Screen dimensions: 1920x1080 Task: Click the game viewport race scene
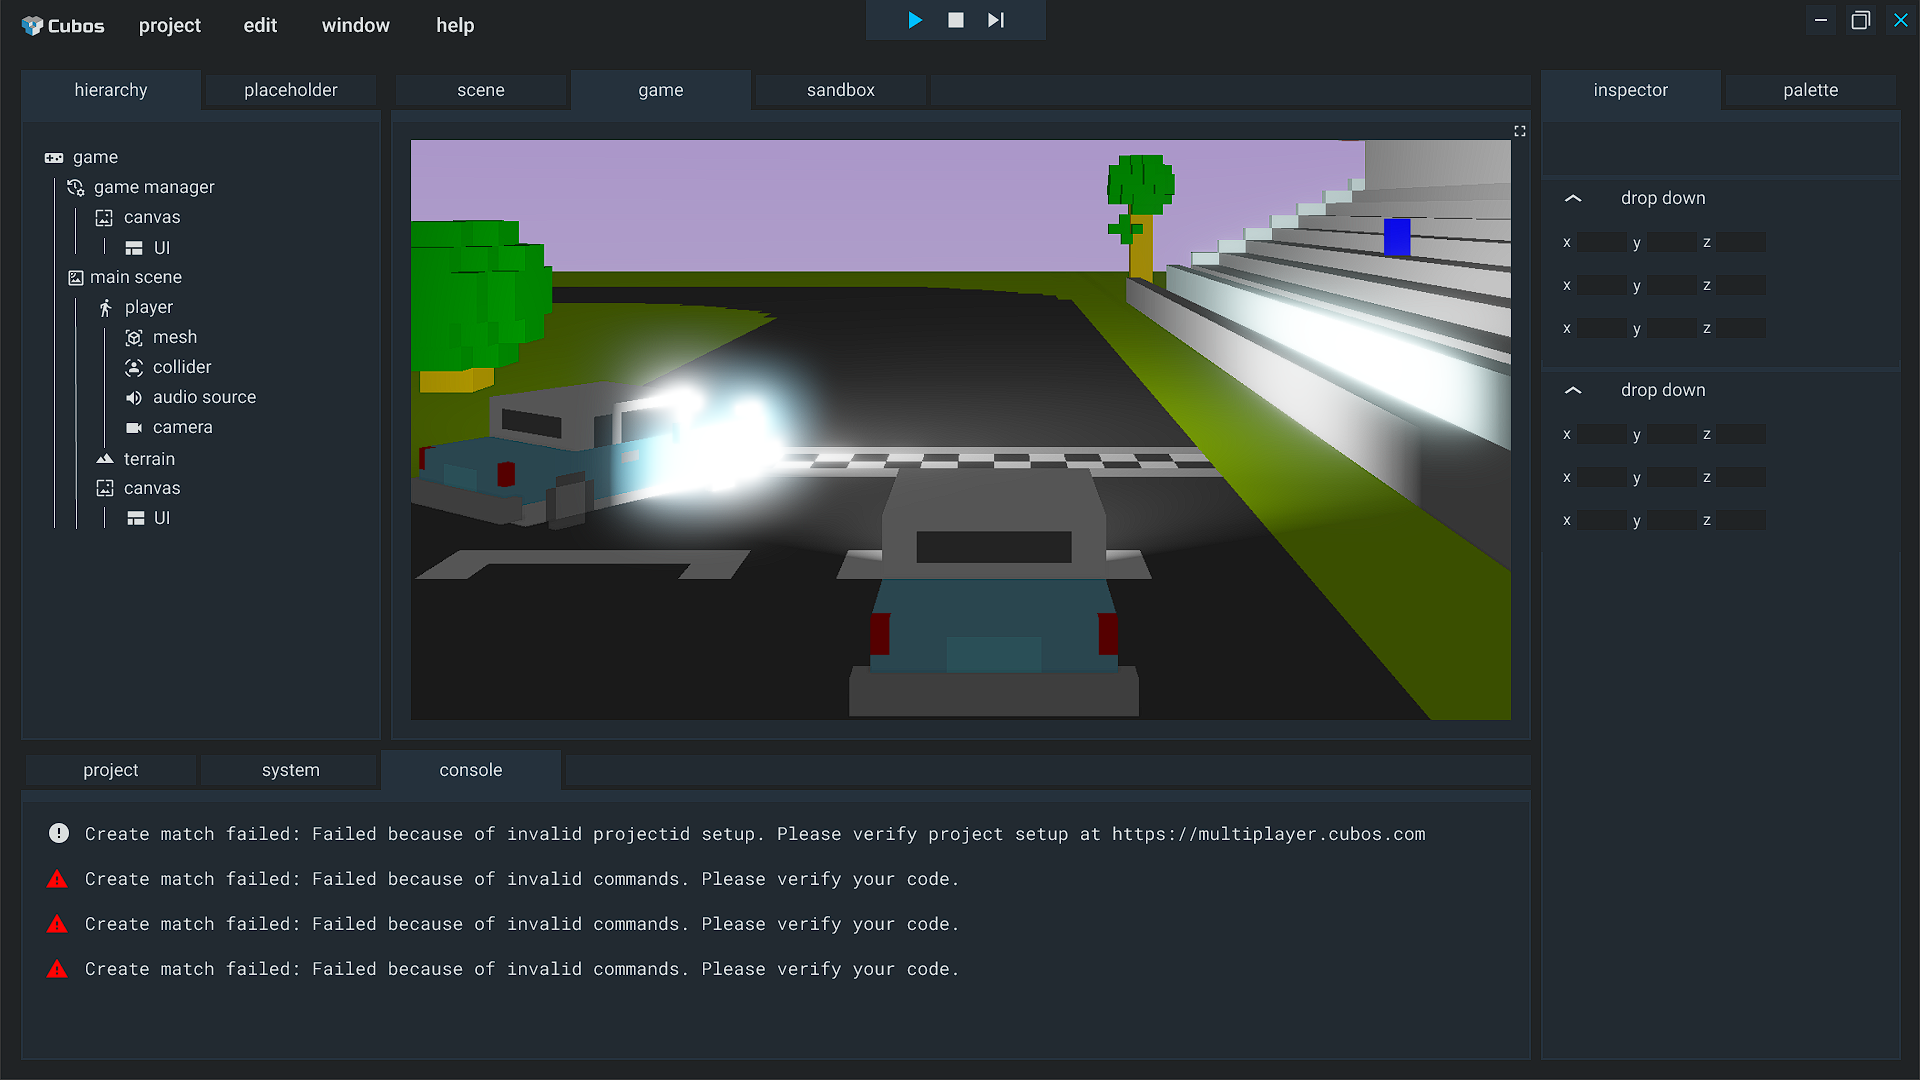pyautogui.click(x=961, y=430)
